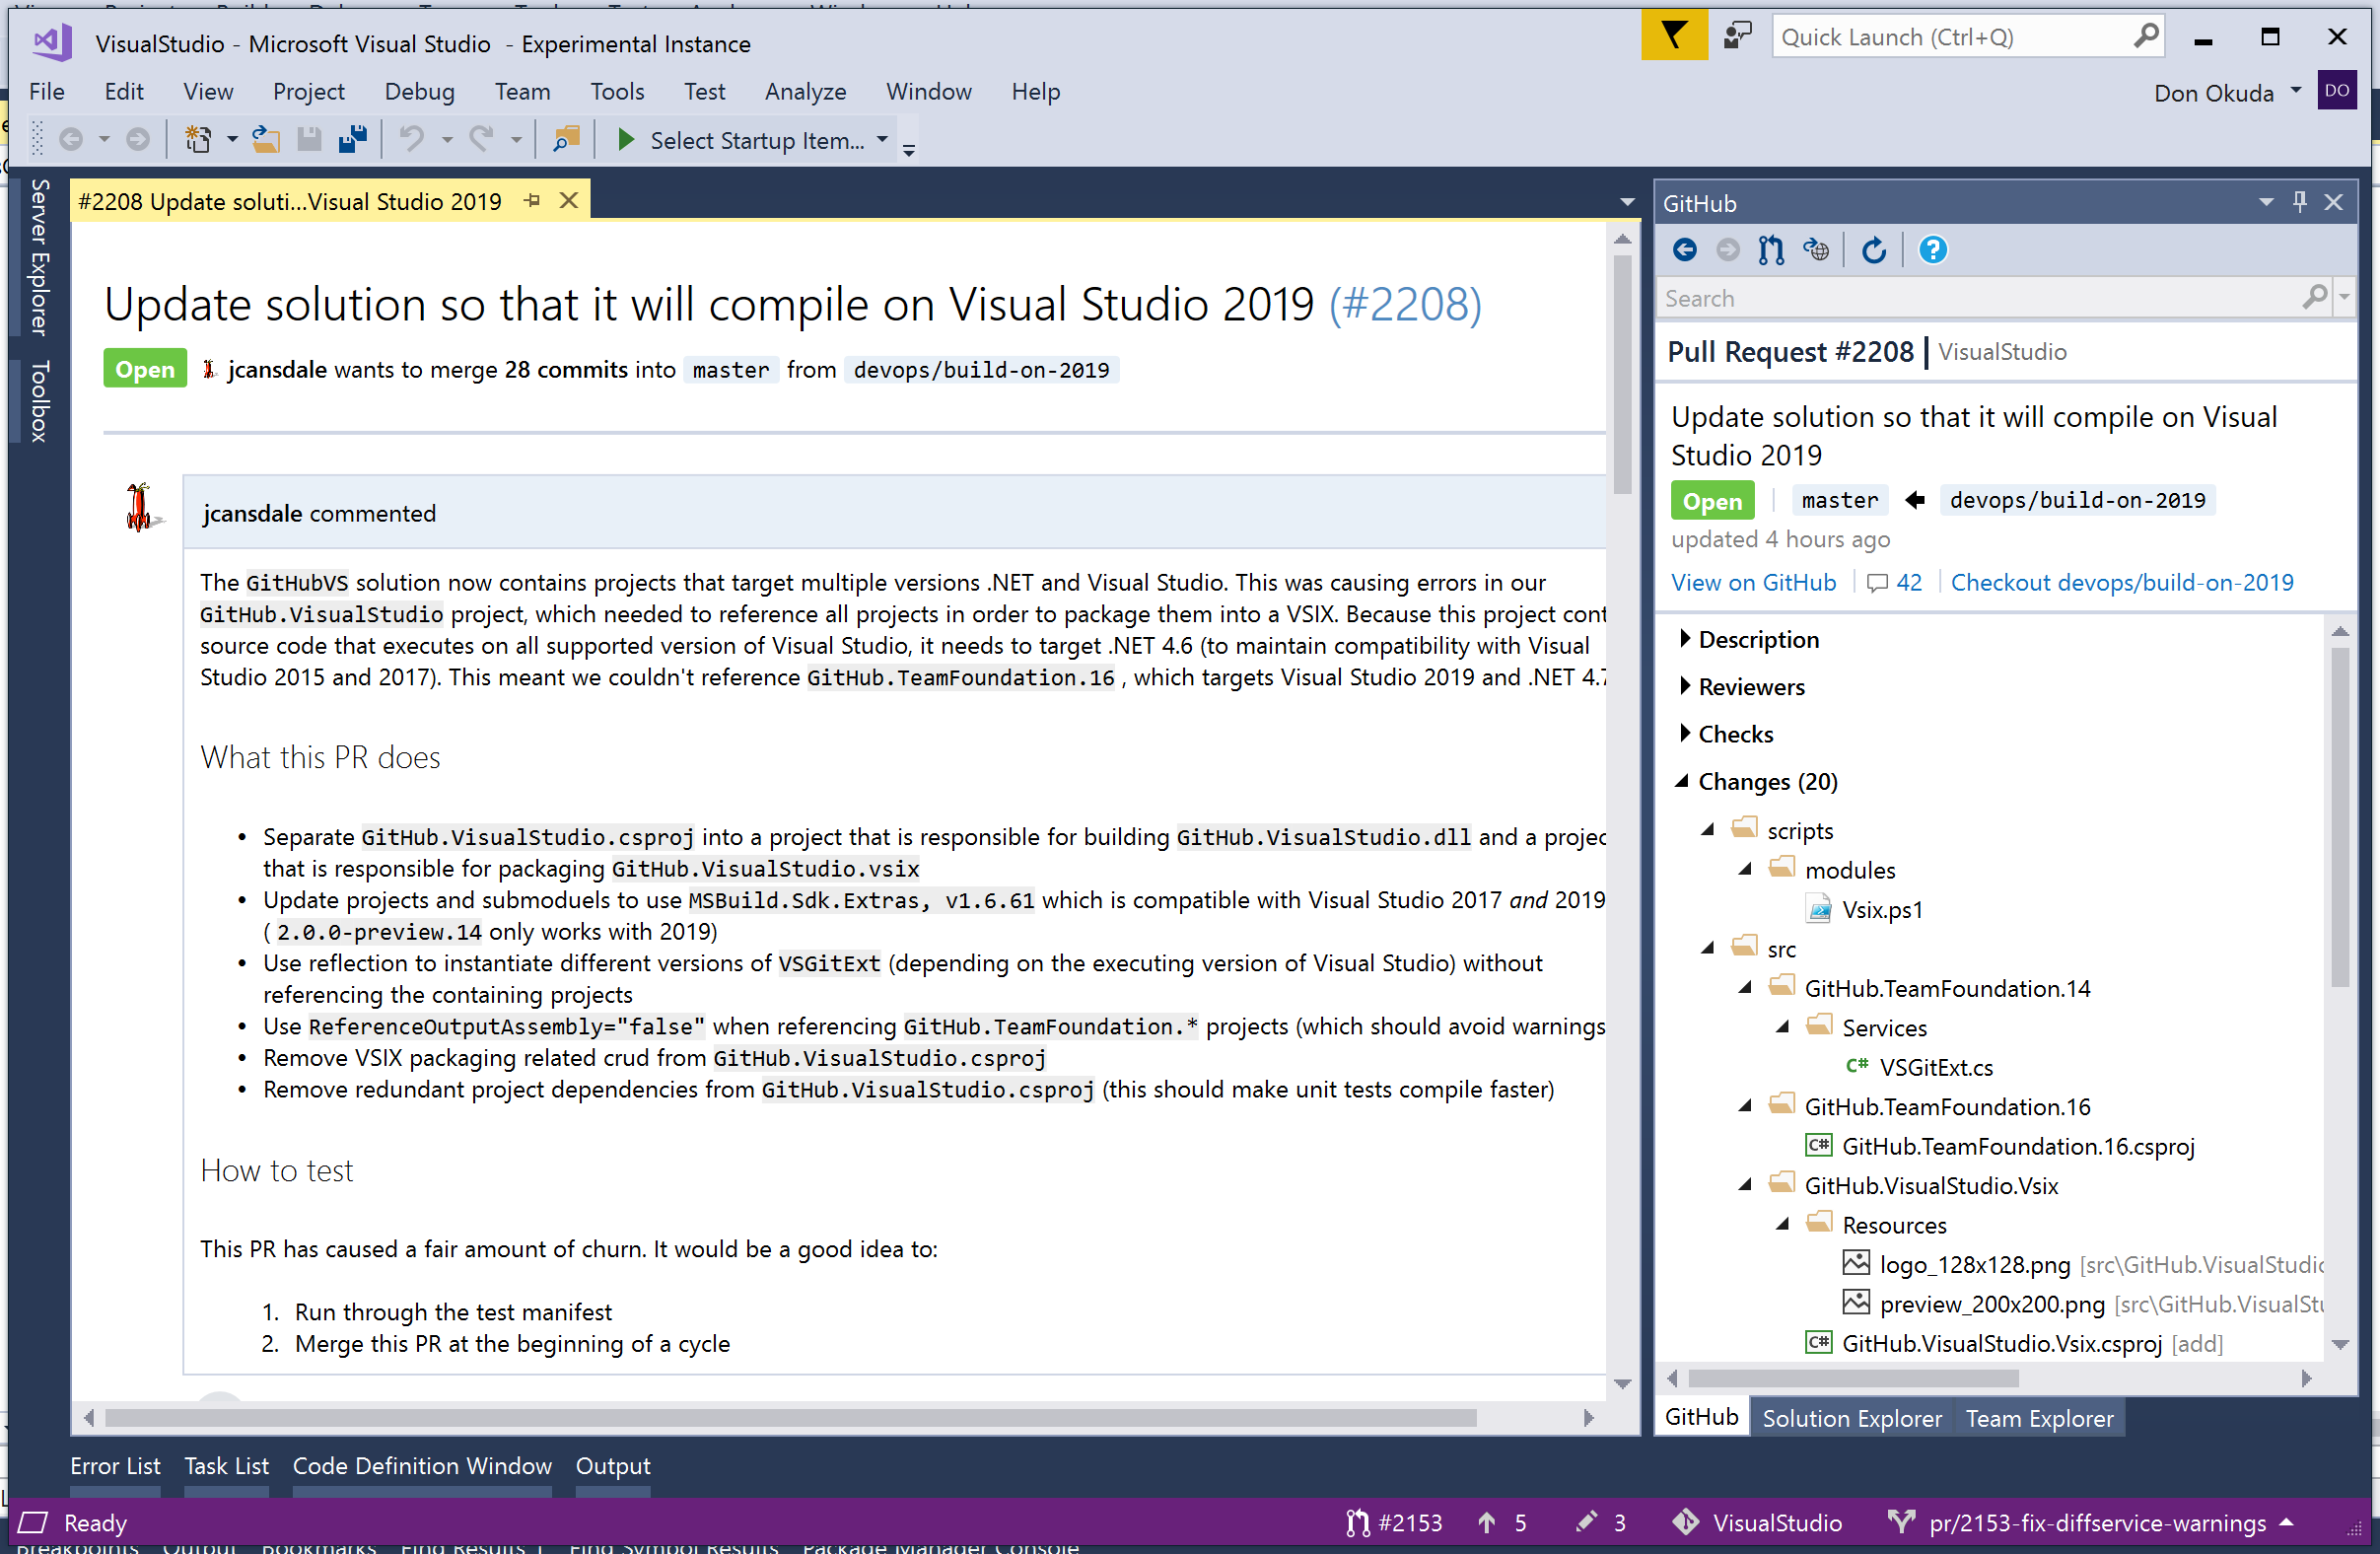
Task: Toggle pin on the #2208 document tab
Action: (532, 201)
